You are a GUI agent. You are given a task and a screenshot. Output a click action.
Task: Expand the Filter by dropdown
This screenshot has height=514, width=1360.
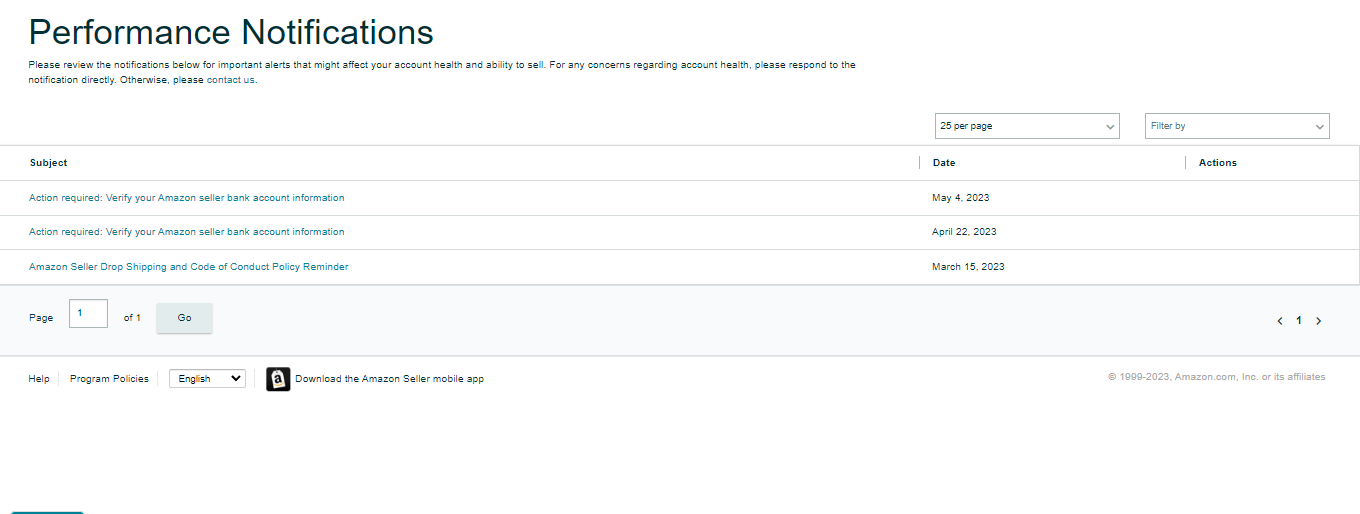(x=1237, y=126)
